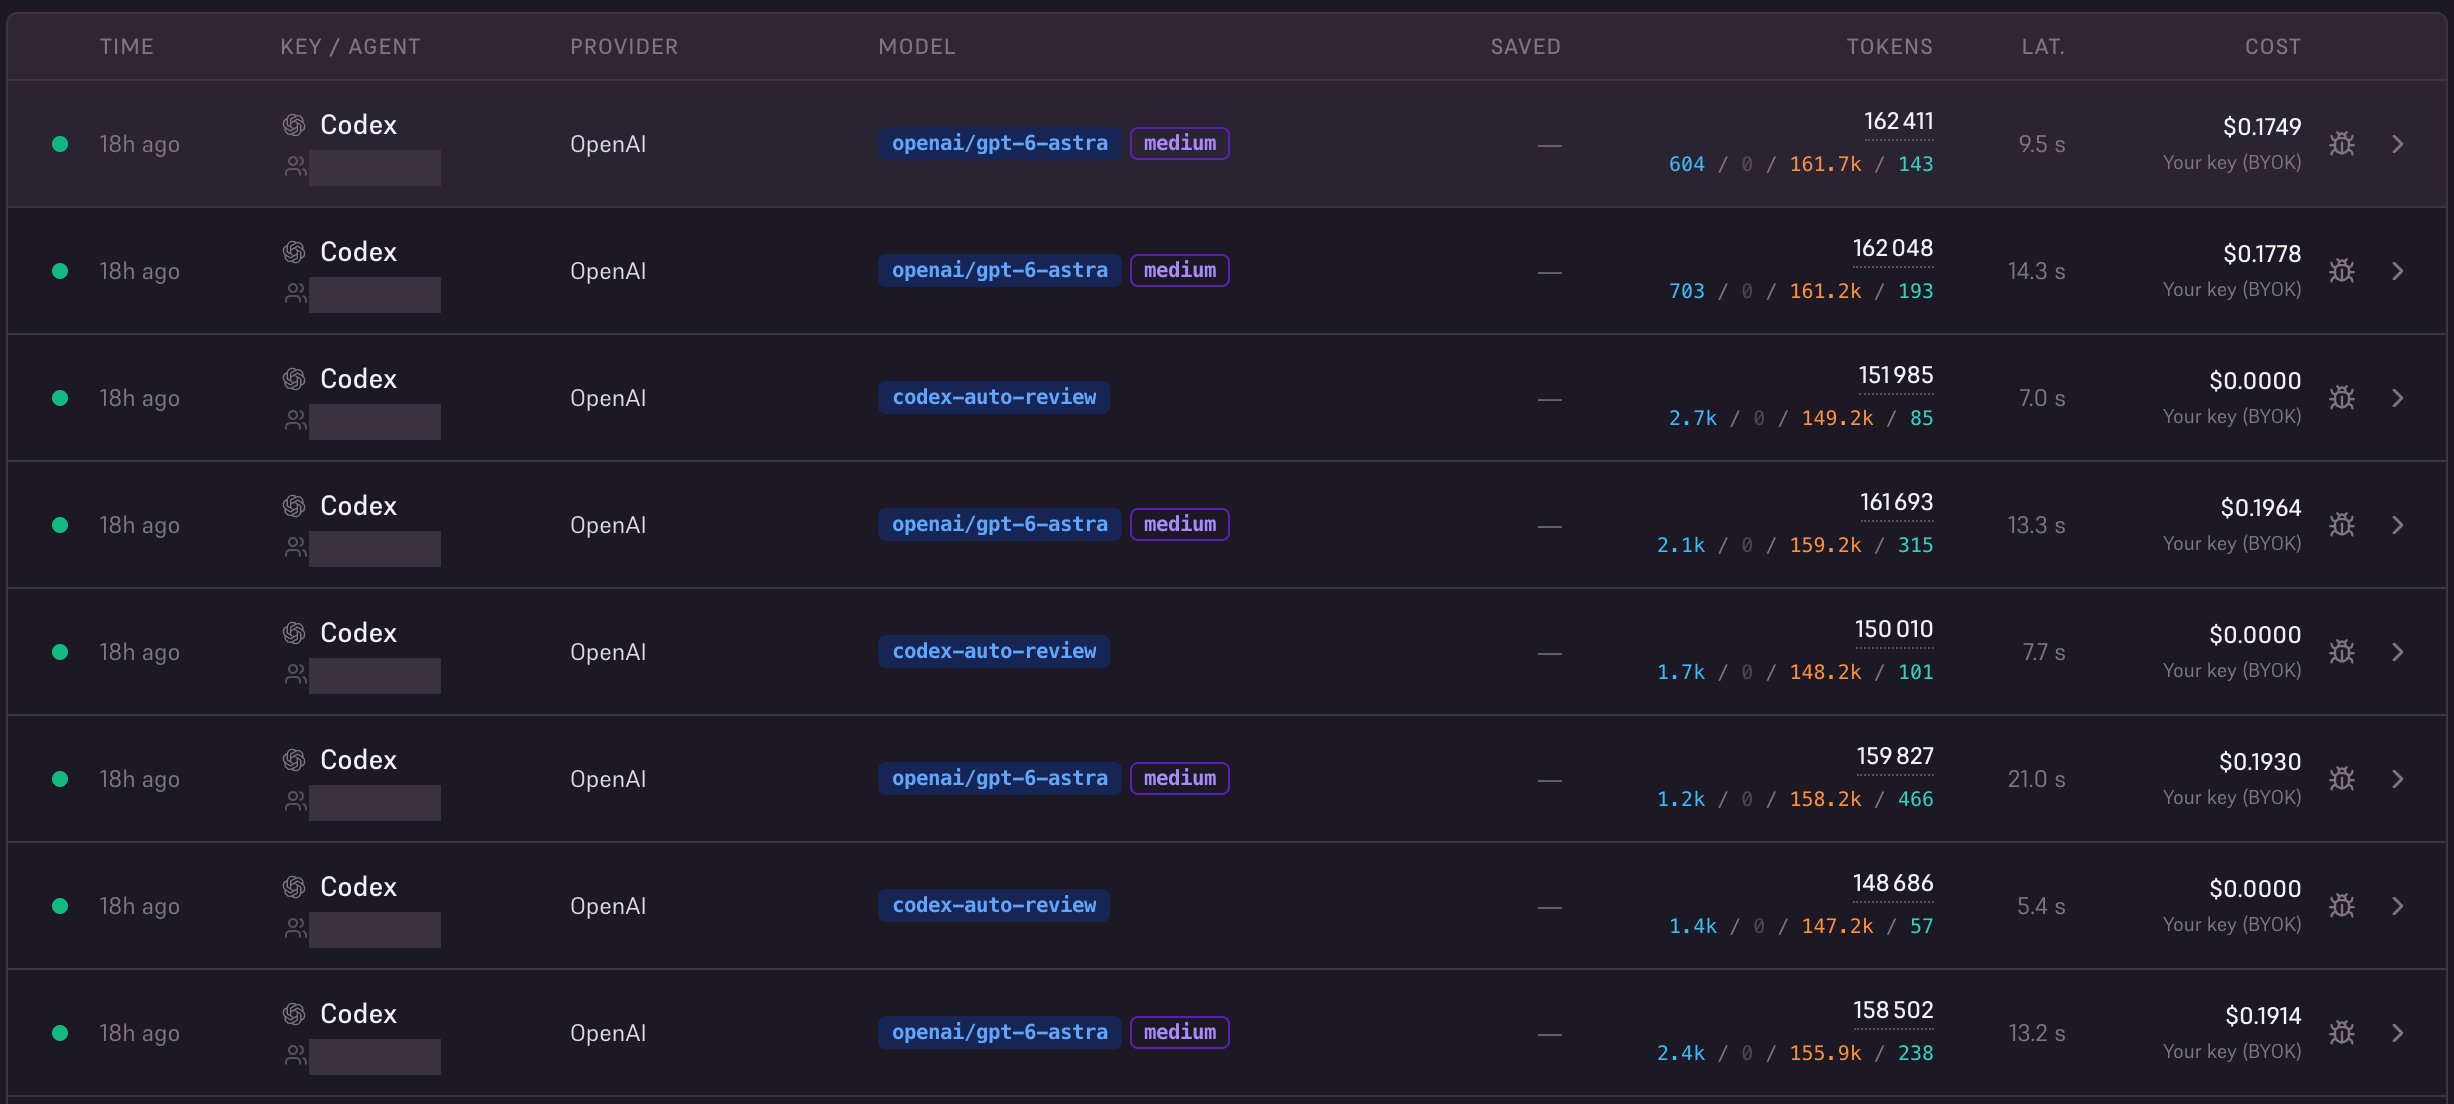Open debug bug icon for $0.1749 row

tap(2341, 144)
